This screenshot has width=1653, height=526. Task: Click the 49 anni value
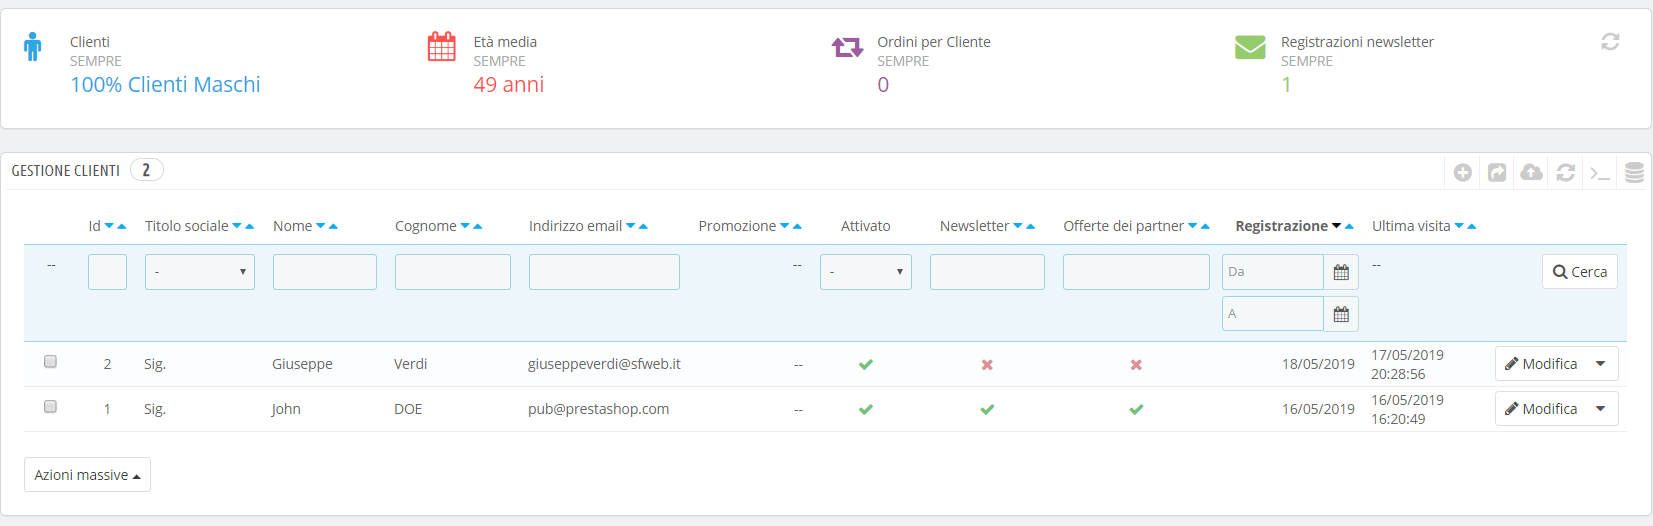click(509, 85)
